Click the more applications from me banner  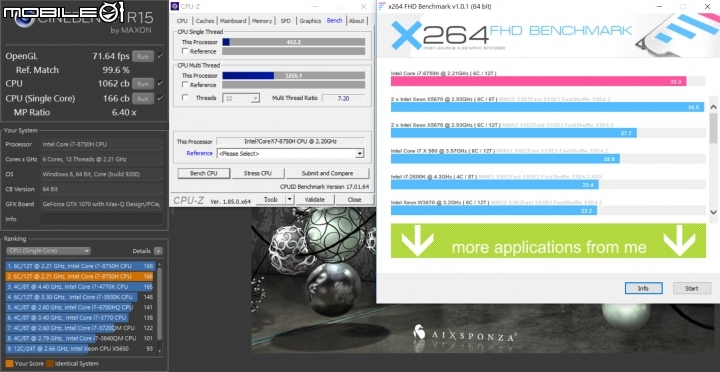coord(548,241)
